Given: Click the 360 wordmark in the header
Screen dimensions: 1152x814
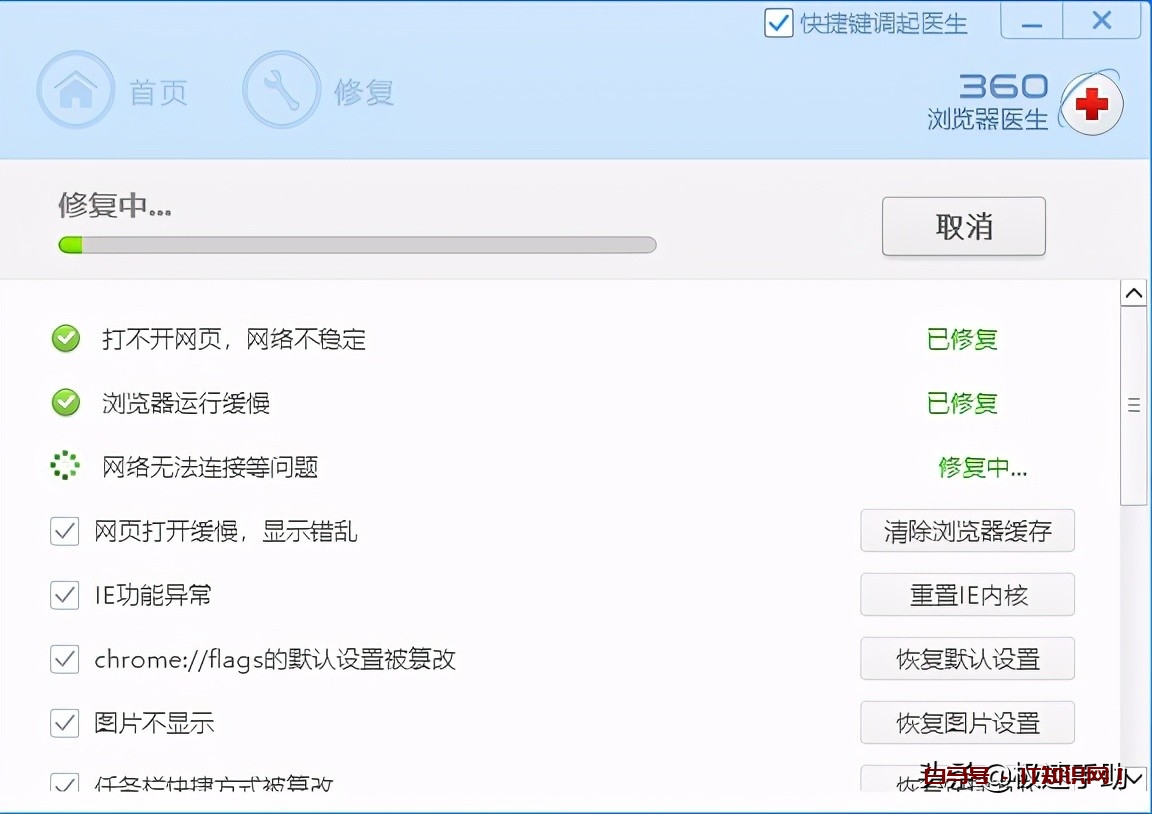Looking at the screenshot, I should point(1005,86).
